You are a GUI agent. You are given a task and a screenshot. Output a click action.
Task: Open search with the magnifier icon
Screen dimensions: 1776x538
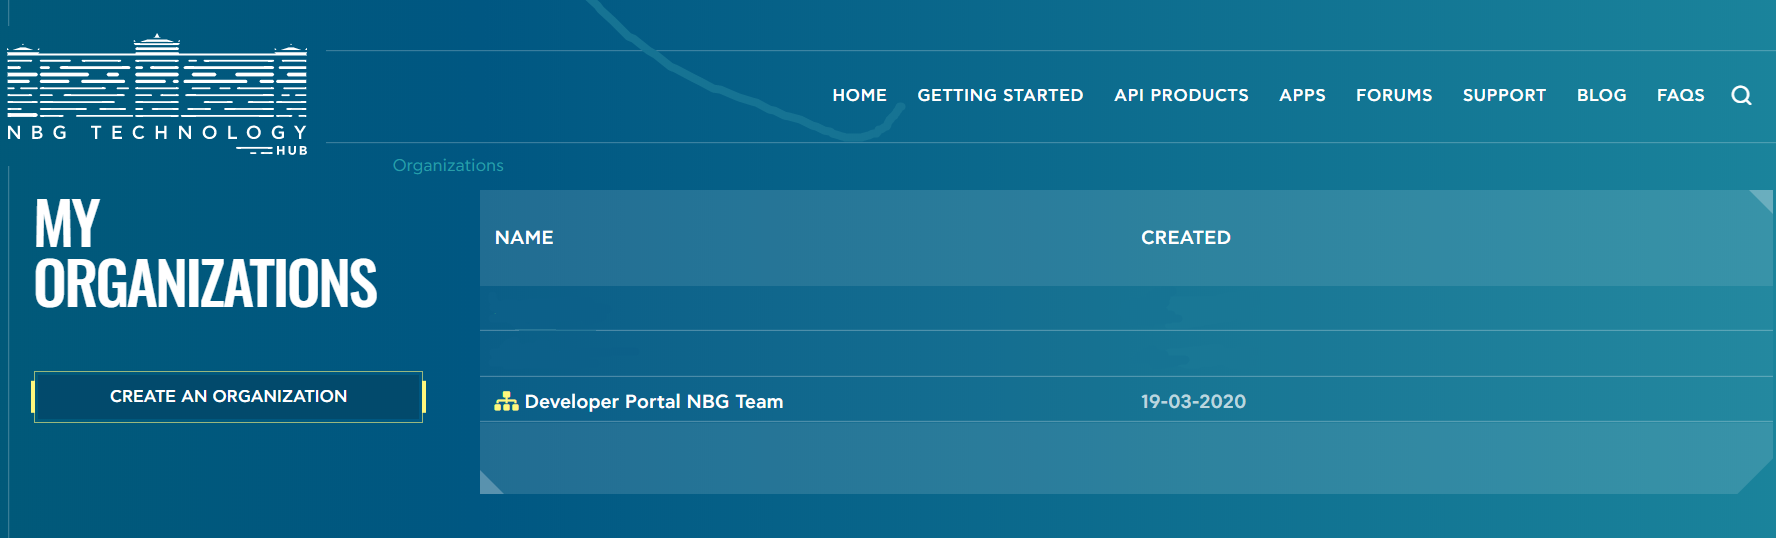[x=1741, y=95]
